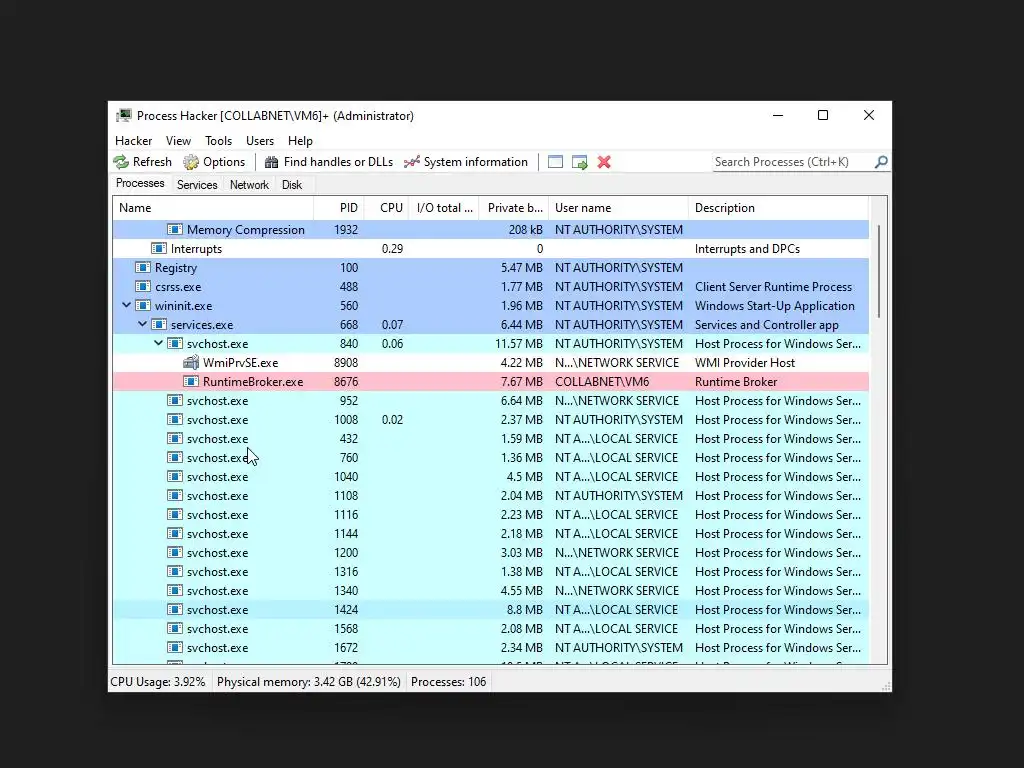1024x768 pixels.
Task: Click the services.exe process icon
Action: (159, 324)
